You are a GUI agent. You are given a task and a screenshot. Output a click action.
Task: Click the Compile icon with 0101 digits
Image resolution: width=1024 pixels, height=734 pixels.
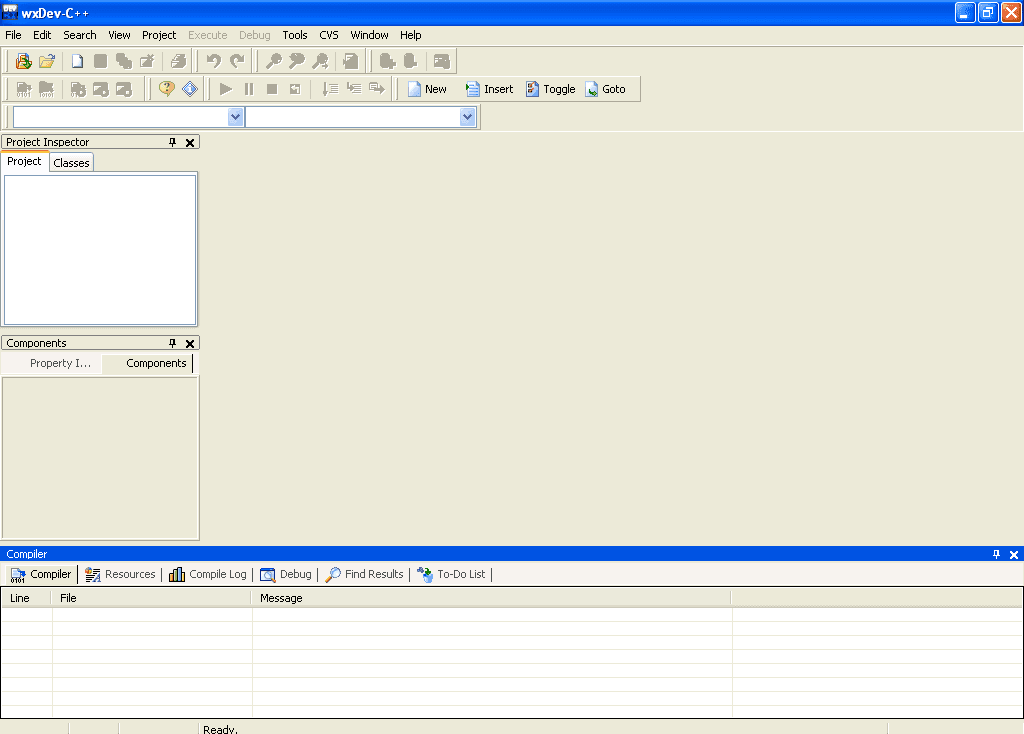tap(24, 89)
